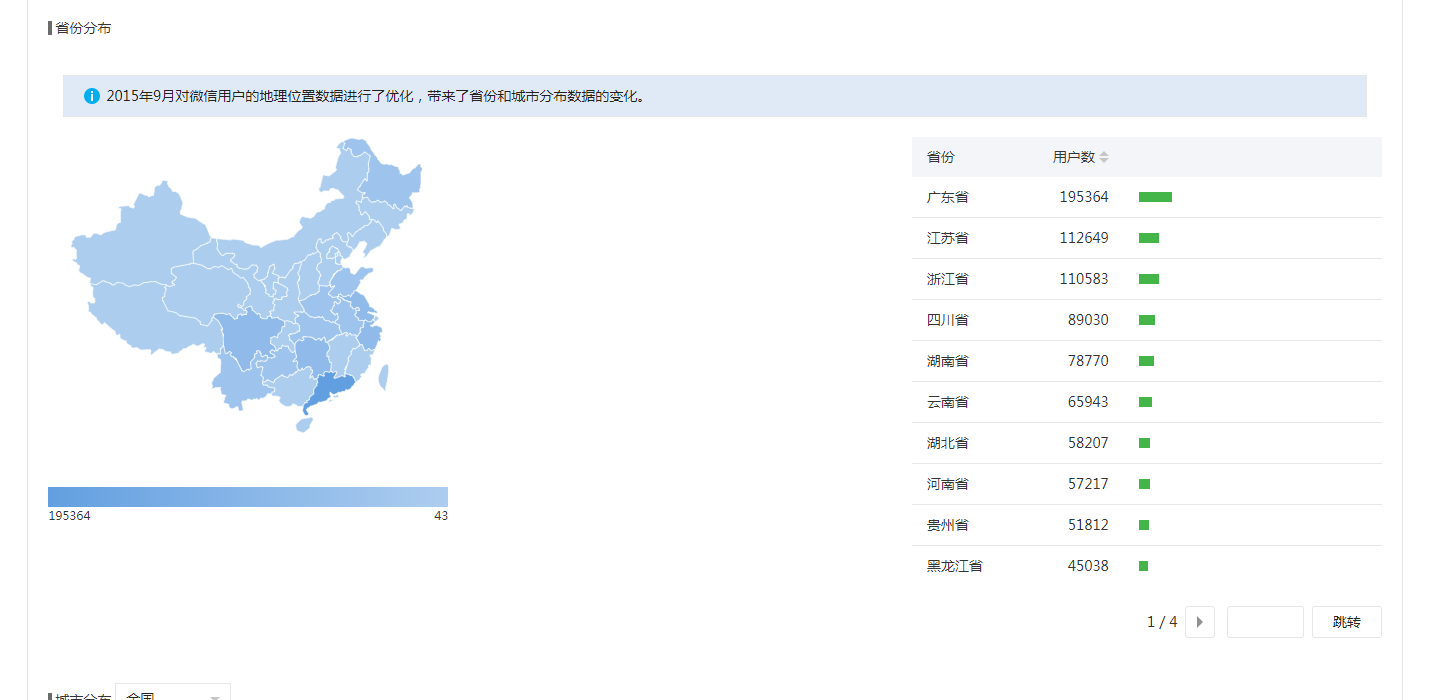Focus the page number input field

click(1264, 622)
